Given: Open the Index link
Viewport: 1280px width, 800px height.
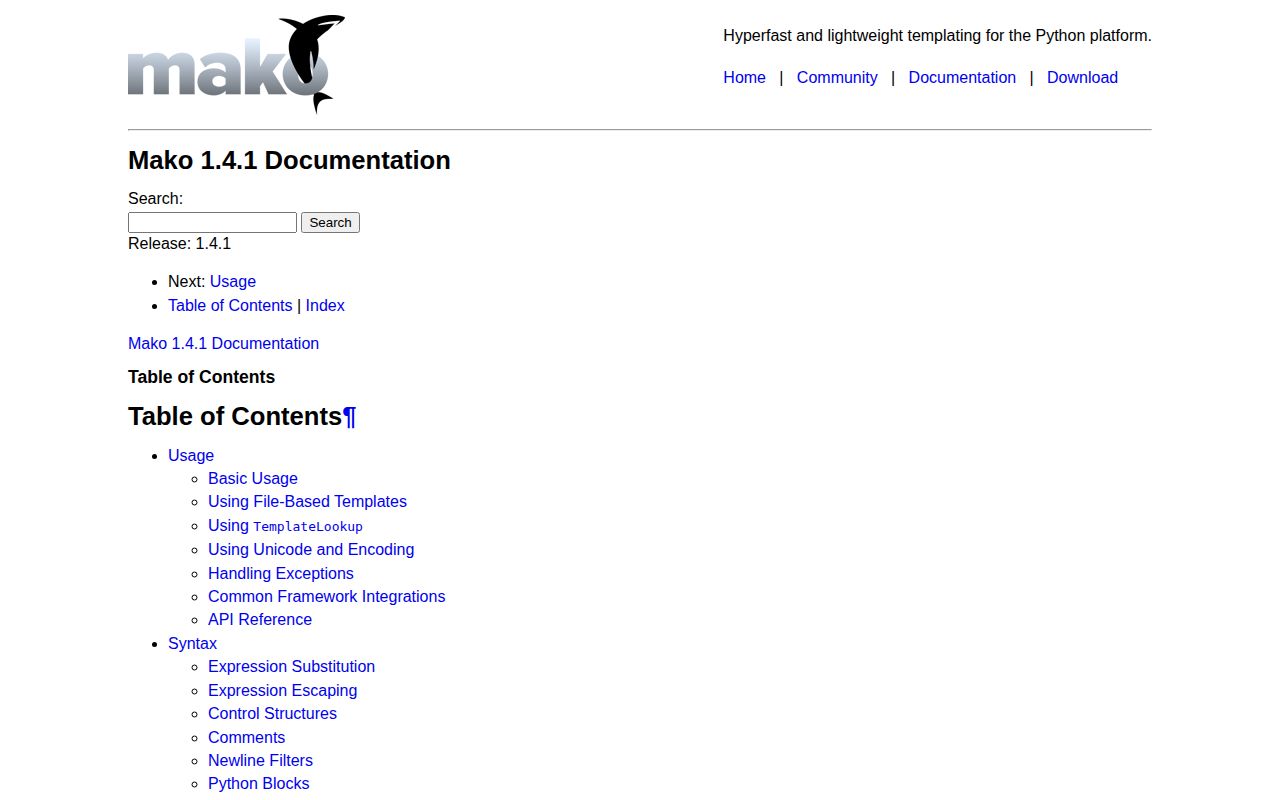Looking at the screenshot, I should [325, 305].
